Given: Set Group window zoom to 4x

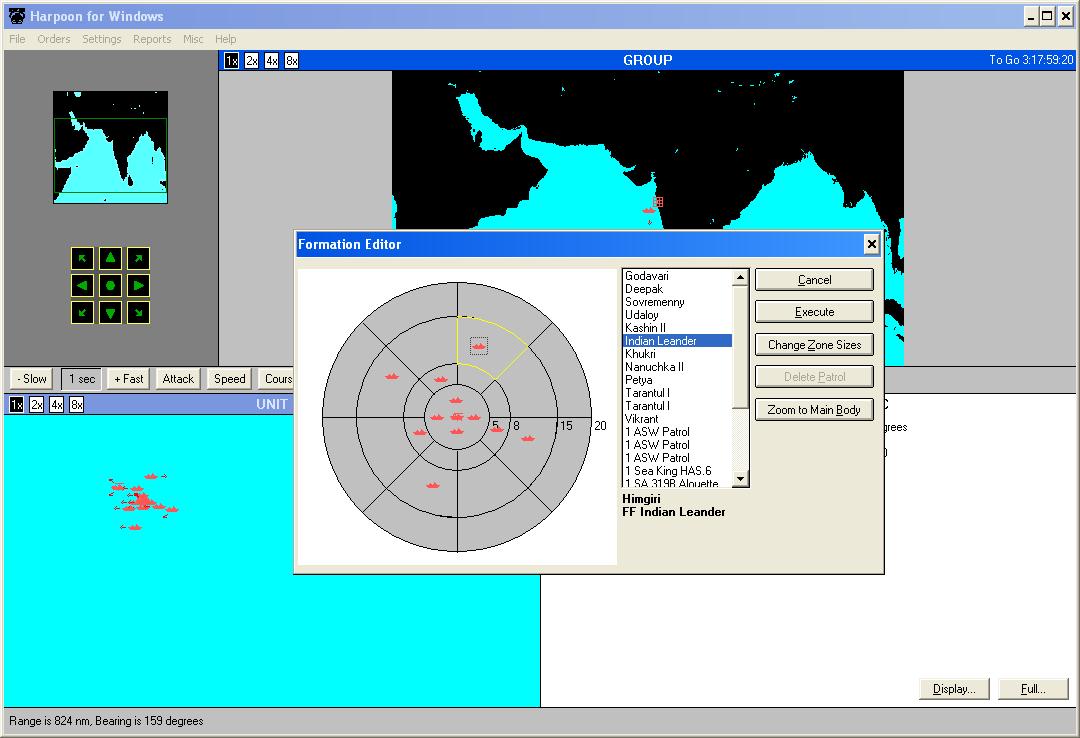Looking at the screenshot, I should point(271,61).
